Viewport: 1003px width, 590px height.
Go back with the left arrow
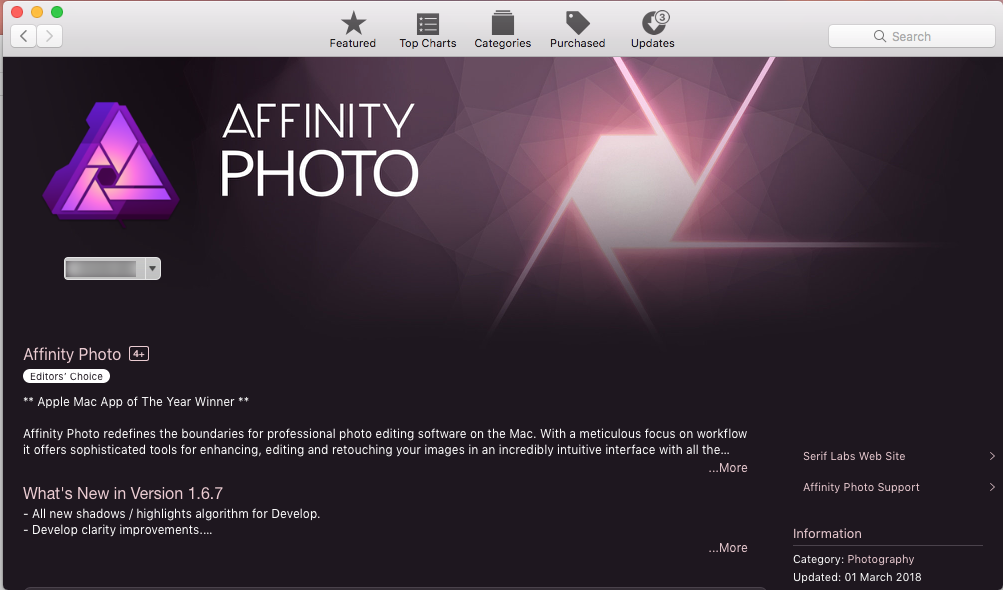[24, 36]
